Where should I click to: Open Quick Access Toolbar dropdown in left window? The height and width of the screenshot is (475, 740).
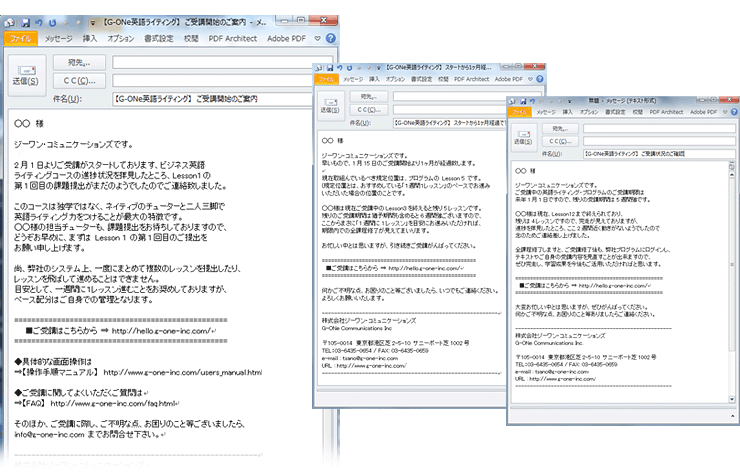point(93,23)
